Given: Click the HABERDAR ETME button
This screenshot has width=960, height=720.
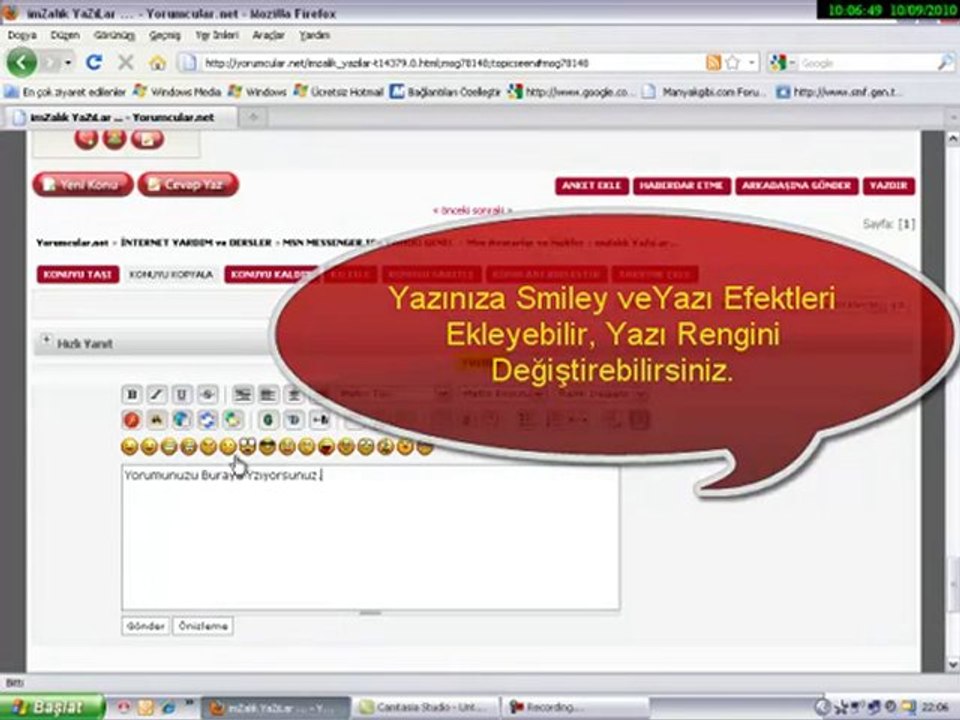Looking at the screenshot, I should [682, 186].
